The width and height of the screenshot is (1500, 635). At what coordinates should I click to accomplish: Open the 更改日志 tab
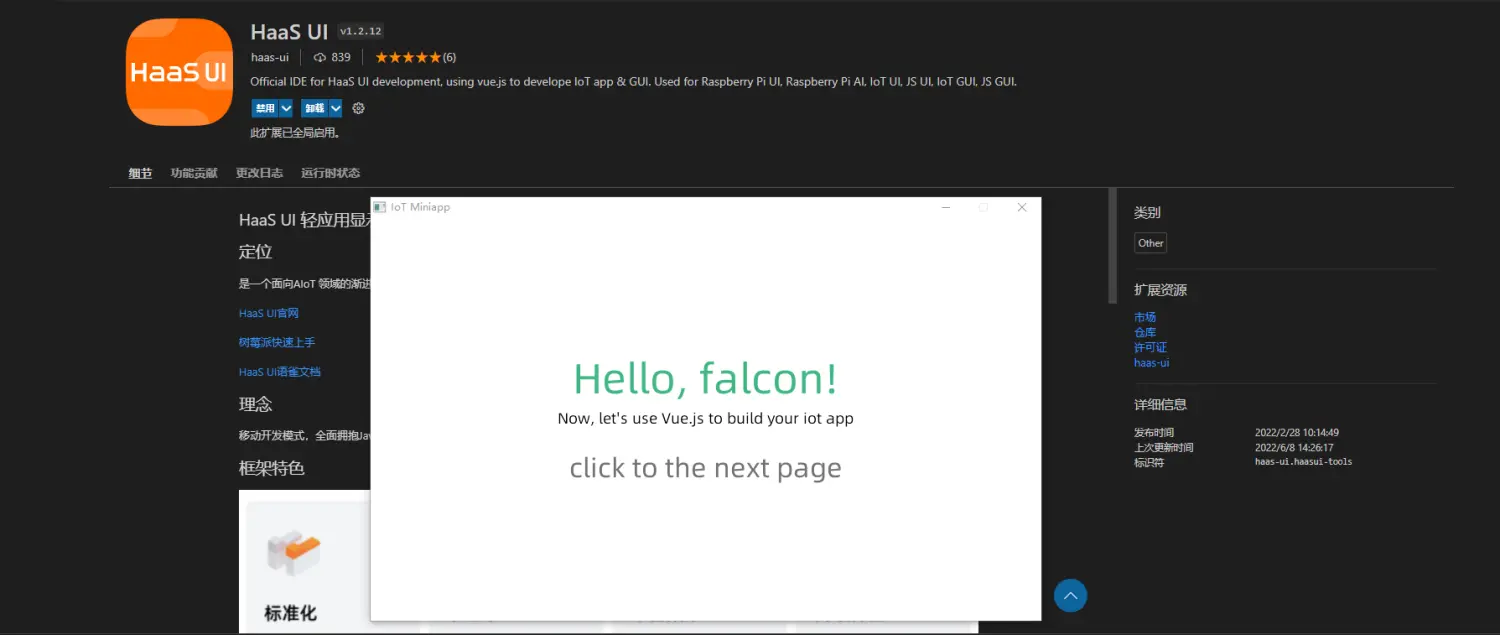pyautogui.click(x=259, y=173)
